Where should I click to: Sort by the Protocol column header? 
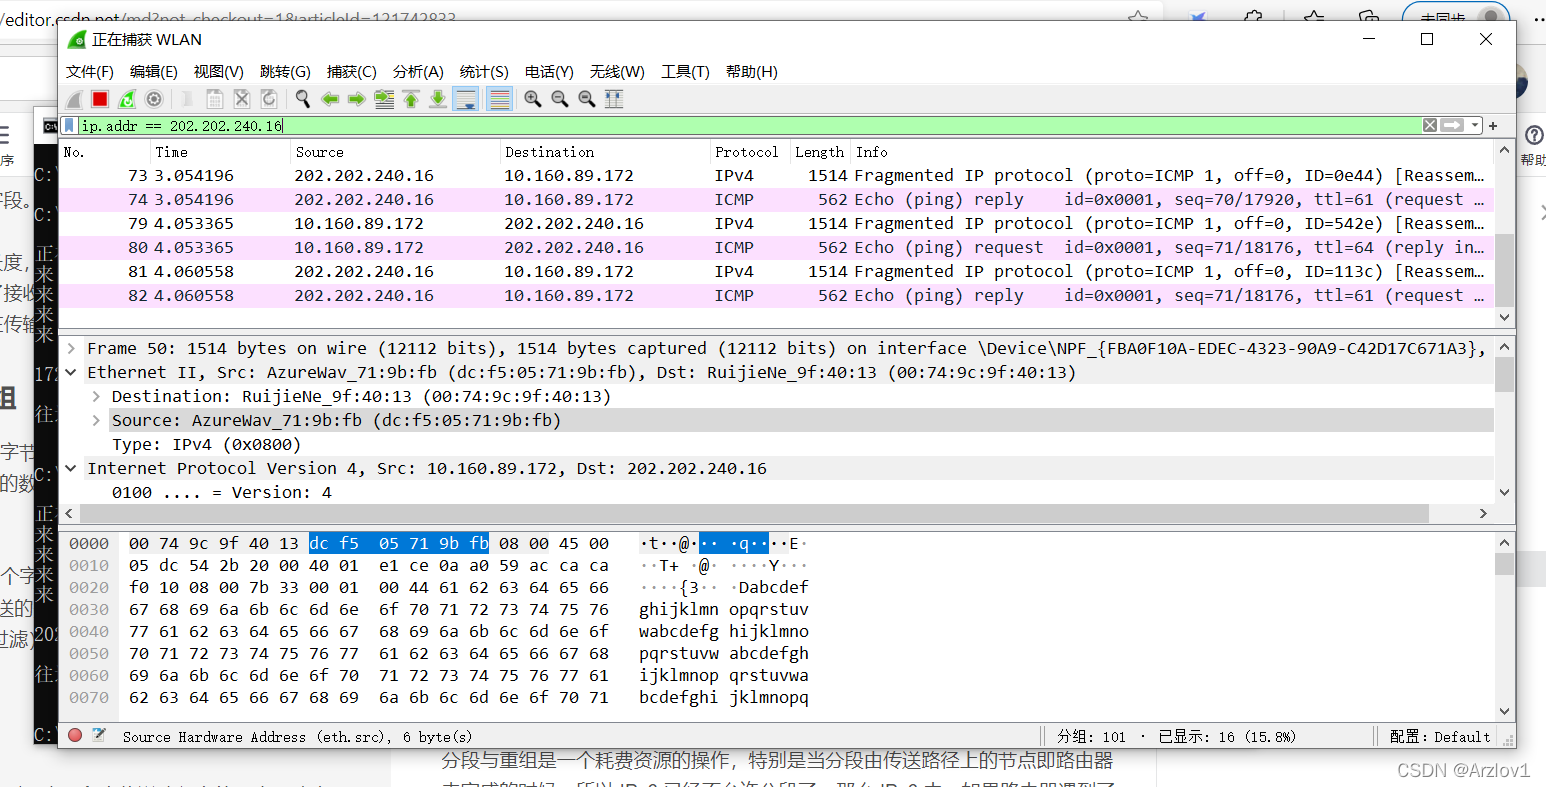point(750,152)
